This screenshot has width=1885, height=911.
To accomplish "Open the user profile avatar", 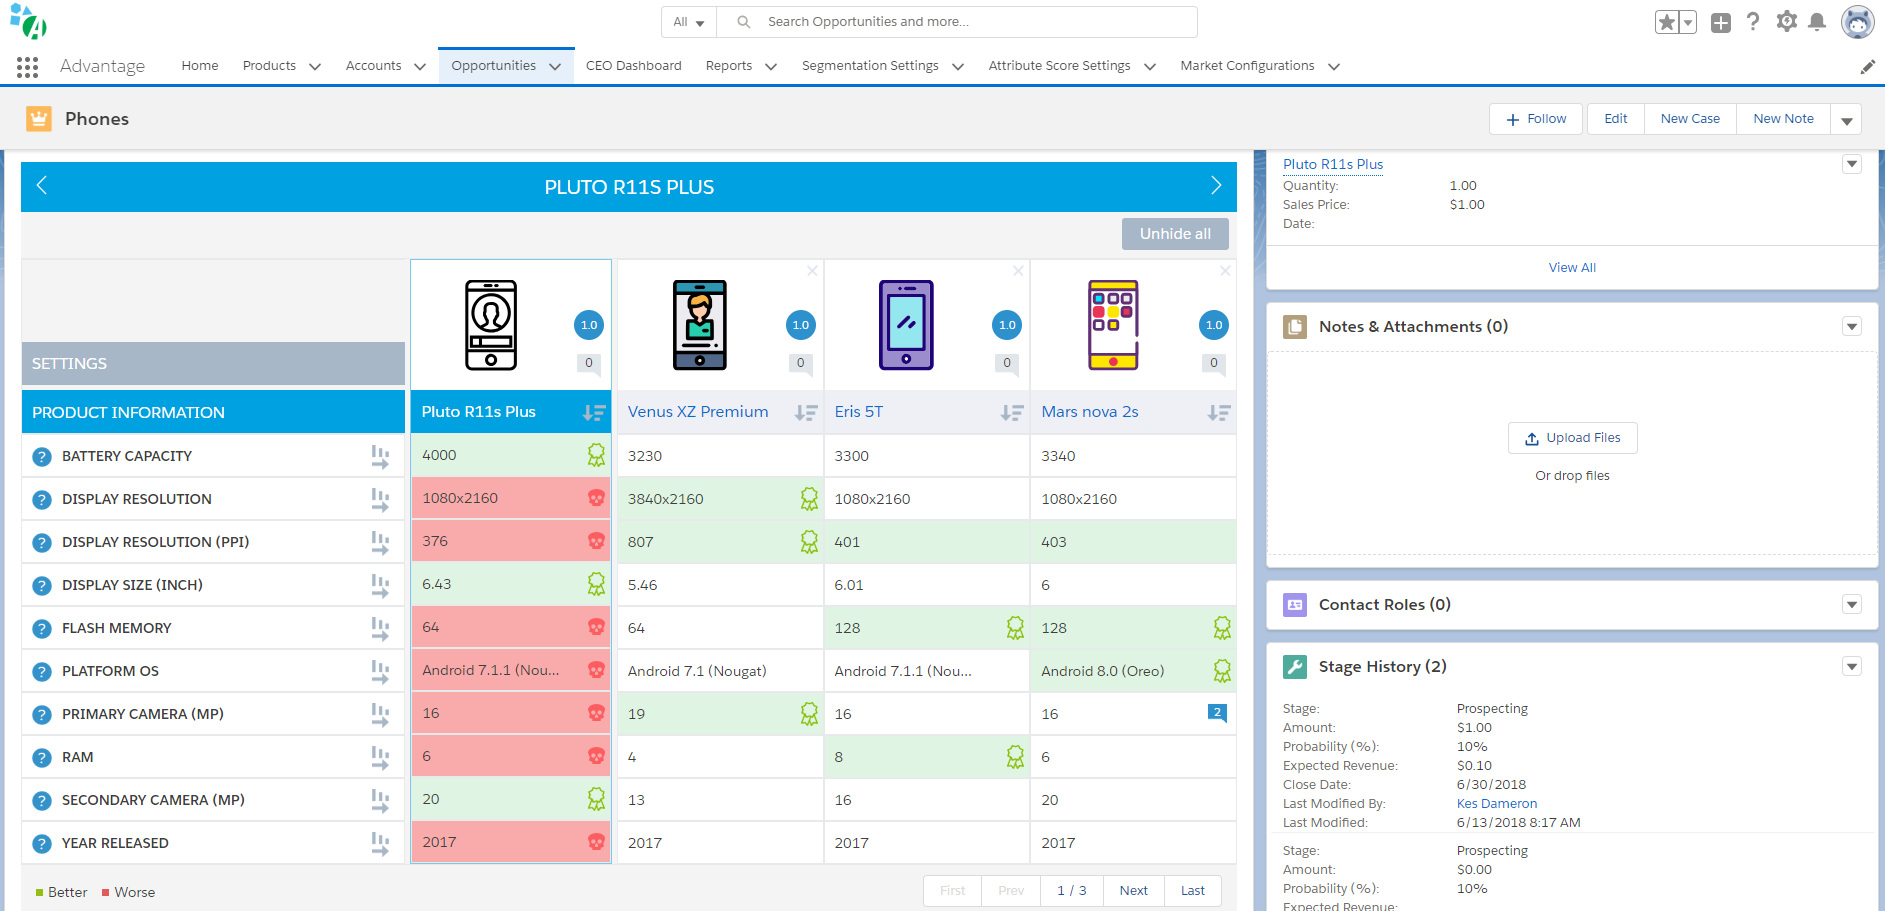I will 1857,22.
